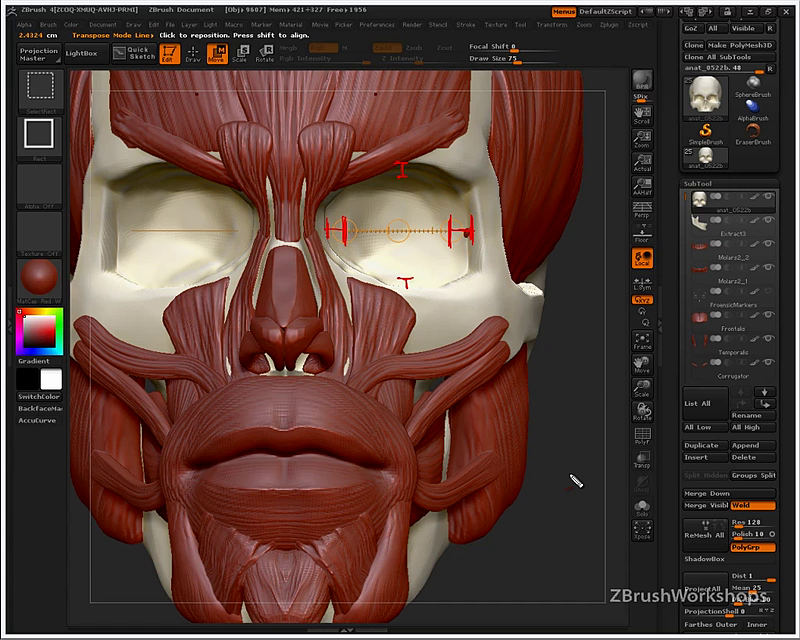Toggle the PolyGrp option
The image size is (800, 640).
pyautogui.click(x=753, y=547)
